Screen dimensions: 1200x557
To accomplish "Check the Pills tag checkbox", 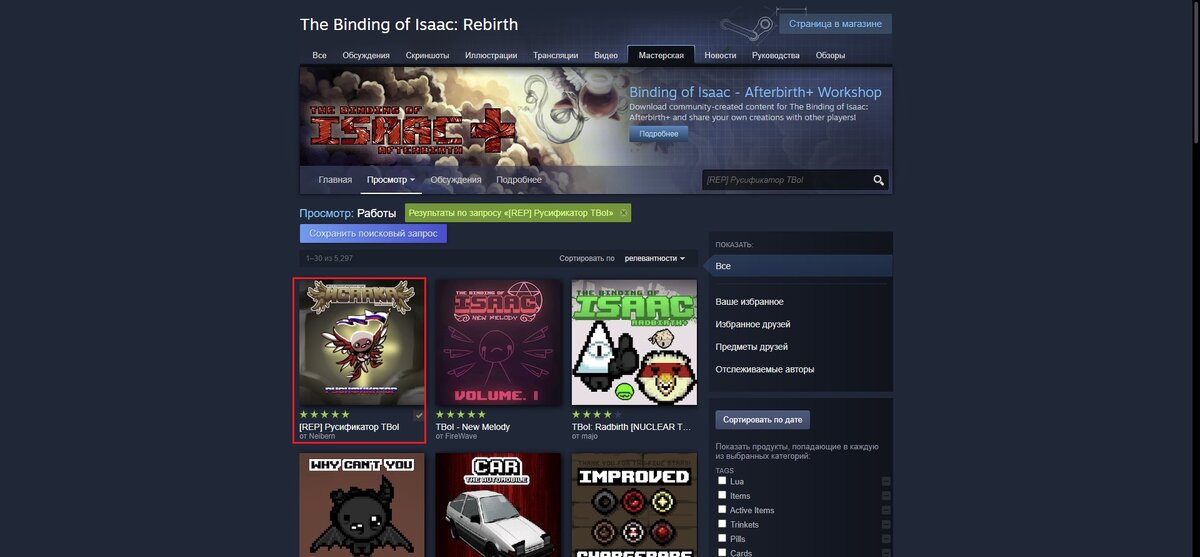I will [722, 538].
